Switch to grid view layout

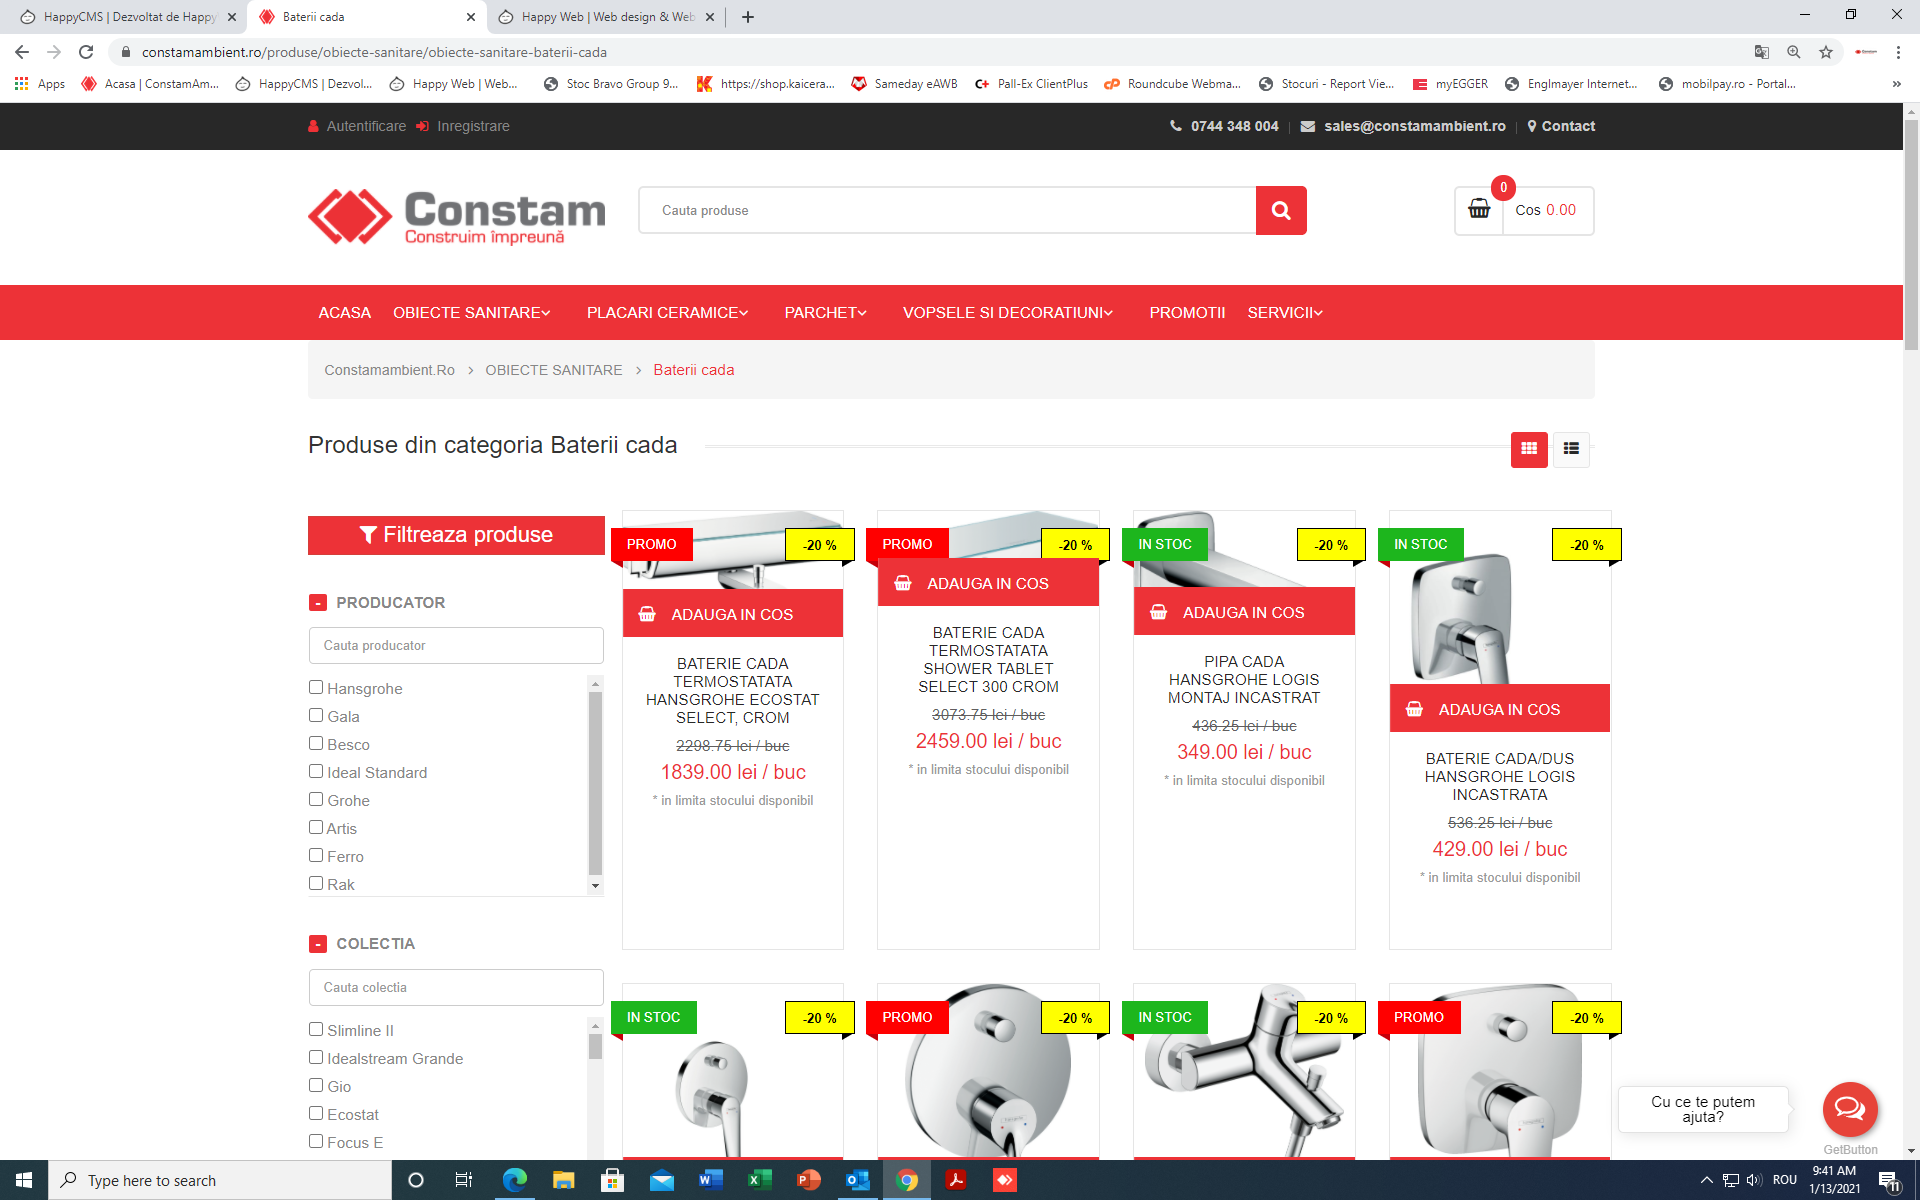pos(1529,449)
